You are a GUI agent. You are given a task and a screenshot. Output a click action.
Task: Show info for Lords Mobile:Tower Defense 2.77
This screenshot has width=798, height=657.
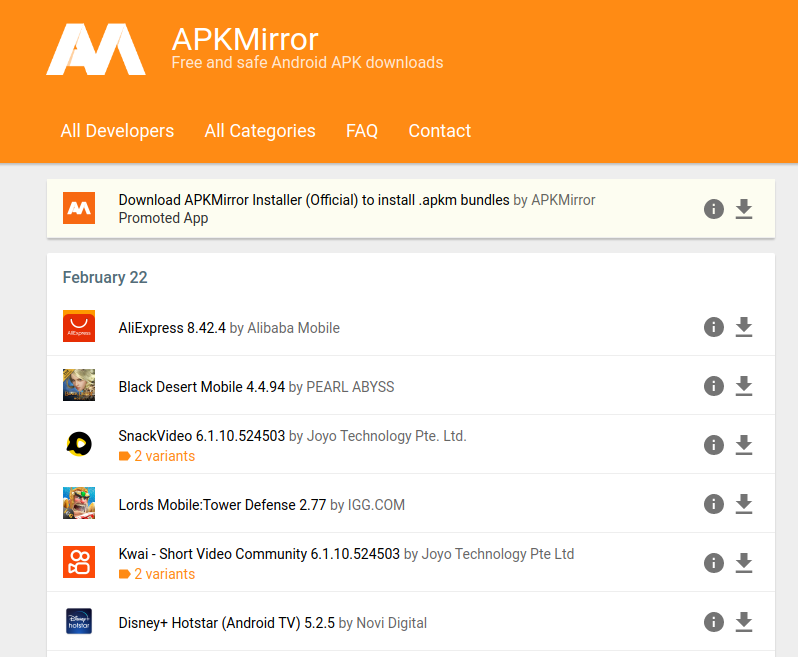tap(714, 504)
